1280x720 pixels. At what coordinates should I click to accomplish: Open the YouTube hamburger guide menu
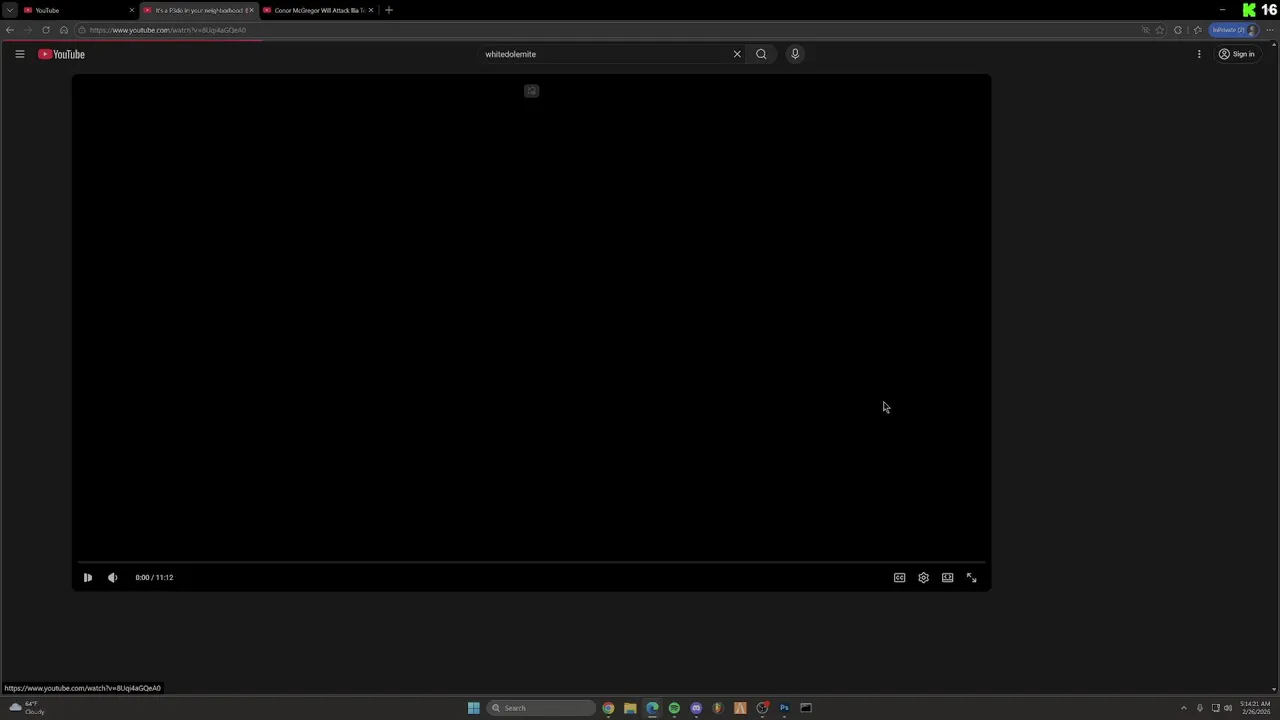click(x=19, y=54)
